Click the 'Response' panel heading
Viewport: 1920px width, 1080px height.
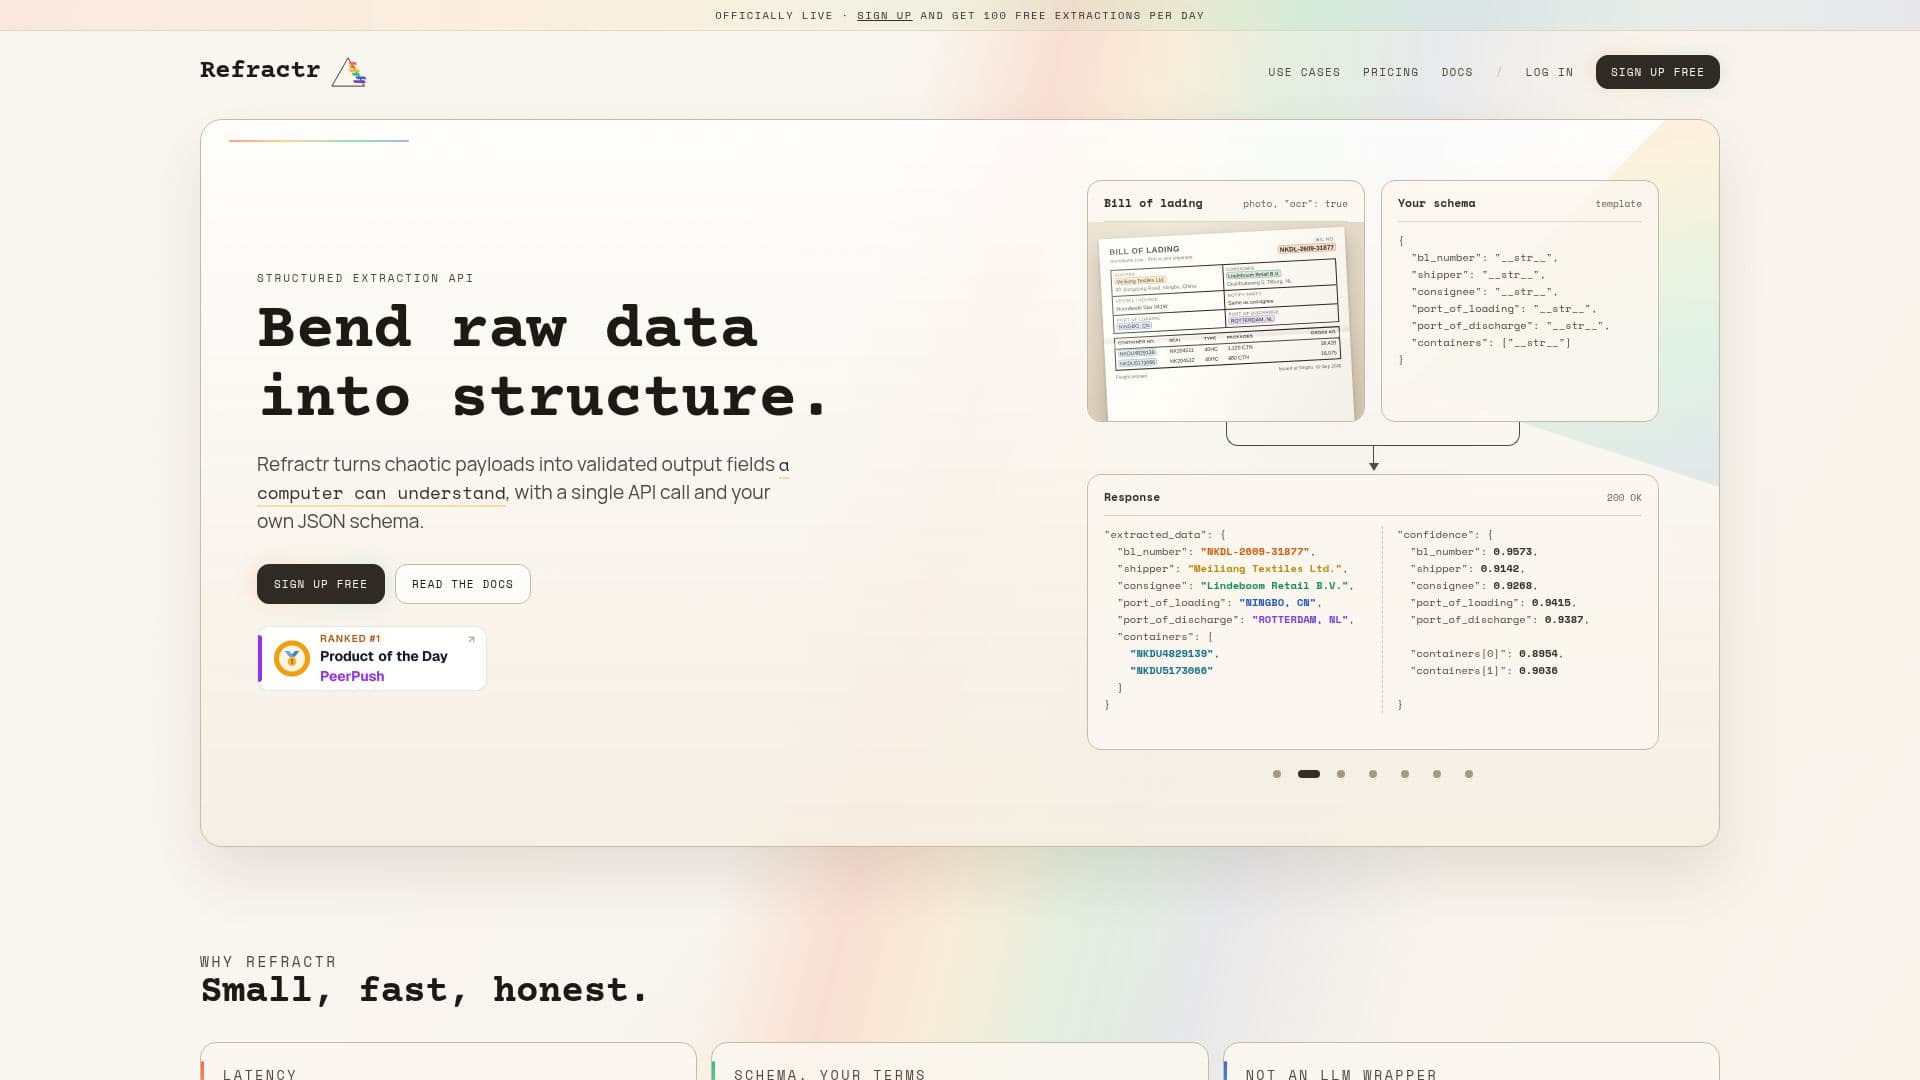[x=1132, y=497]
